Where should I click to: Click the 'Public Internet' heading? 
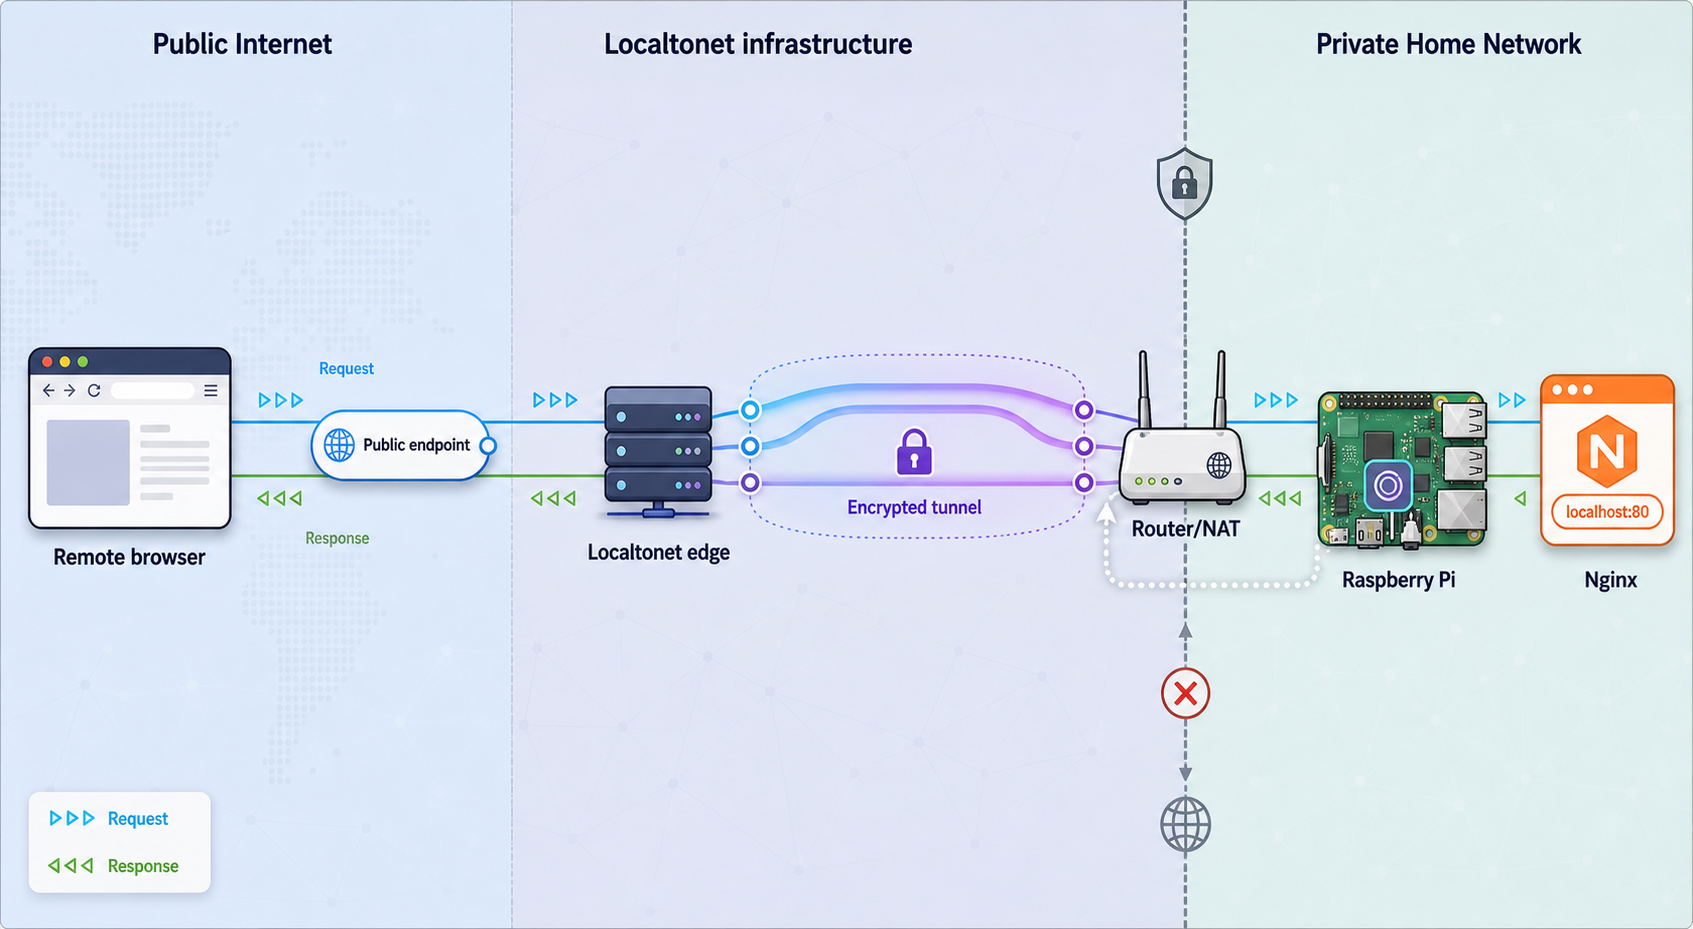[x=242, y=44]
